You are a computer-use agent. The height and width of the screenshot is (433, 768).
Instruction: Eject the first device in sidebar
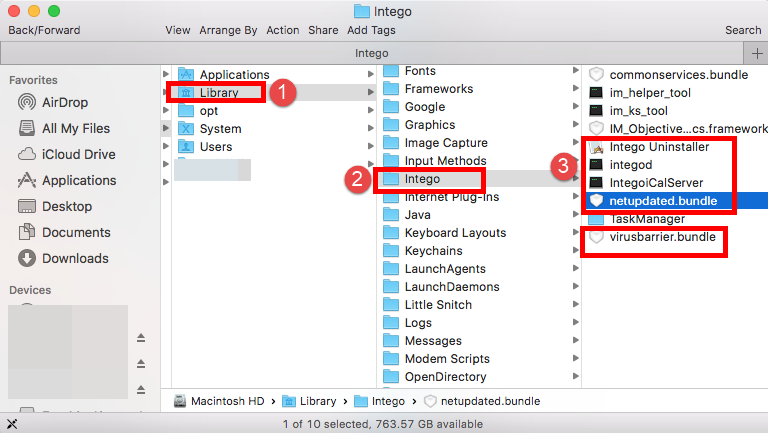[x=141, y=337]
